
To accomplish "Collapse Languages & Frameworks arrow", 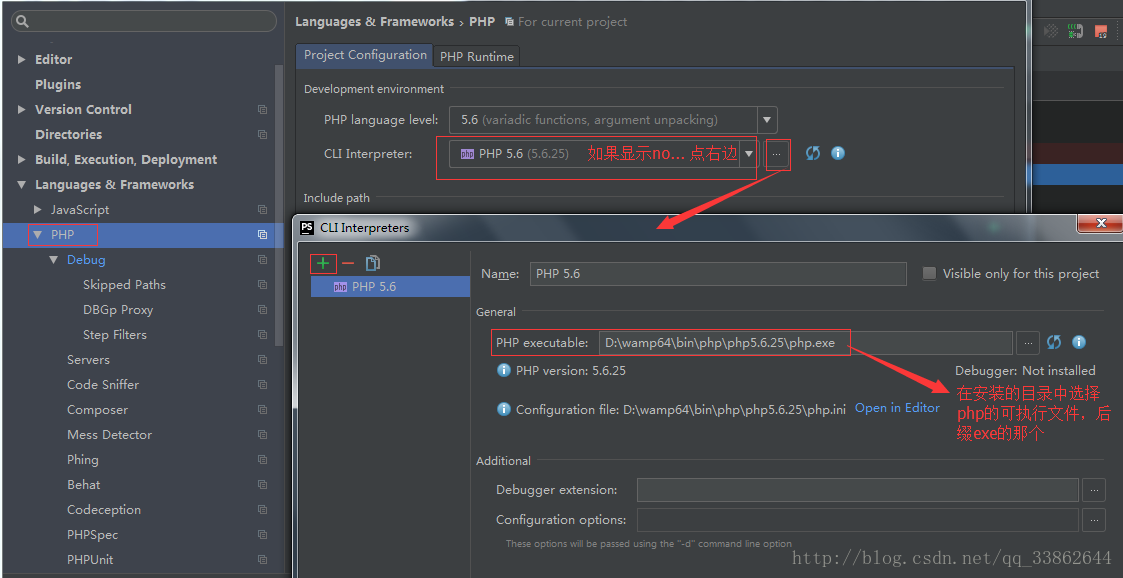I will (x=21, y=185).
